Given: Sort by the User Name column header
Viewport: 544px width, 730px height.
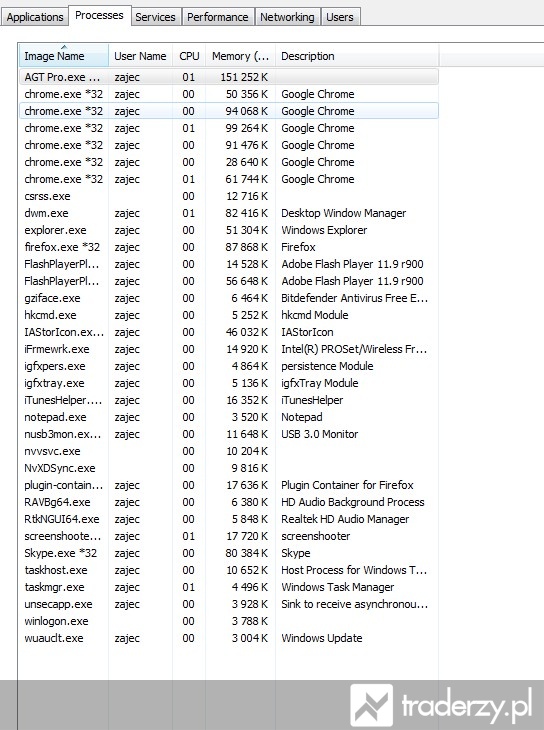Looking at the screenshot, I should [140, 56].
